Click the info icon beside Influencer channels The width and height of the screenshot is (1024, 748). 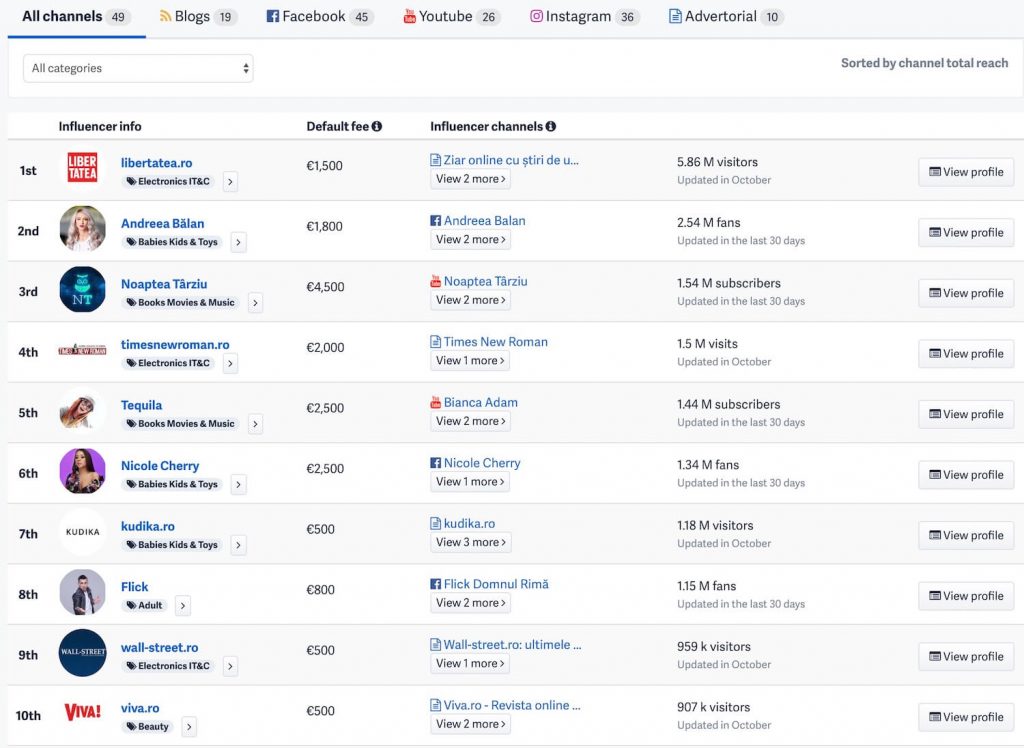[551, 127]
